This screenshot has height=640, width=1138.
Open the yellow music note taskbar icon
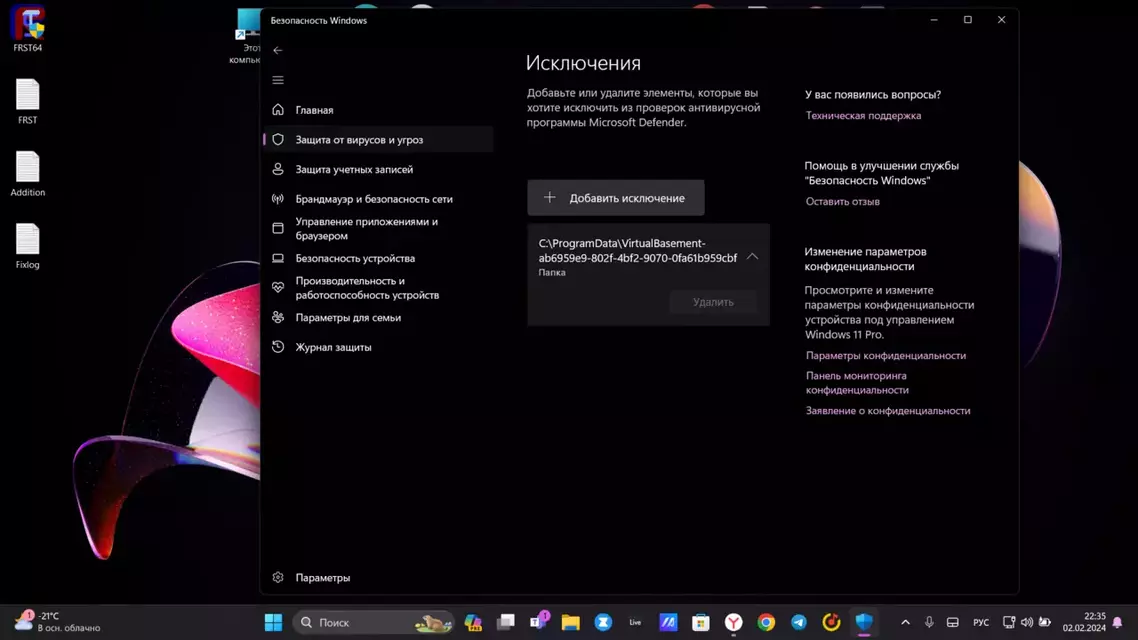pyautogui.click(x=831, y=623)
